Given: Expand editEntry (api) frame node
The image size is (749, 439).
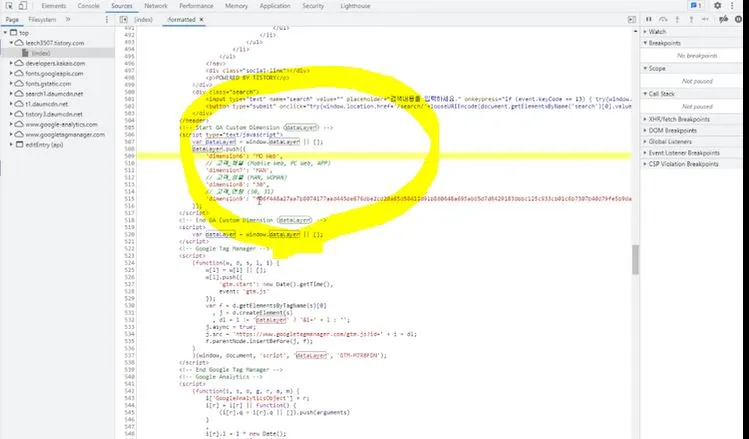Looking at the screenshot, I should pos(11,144).
